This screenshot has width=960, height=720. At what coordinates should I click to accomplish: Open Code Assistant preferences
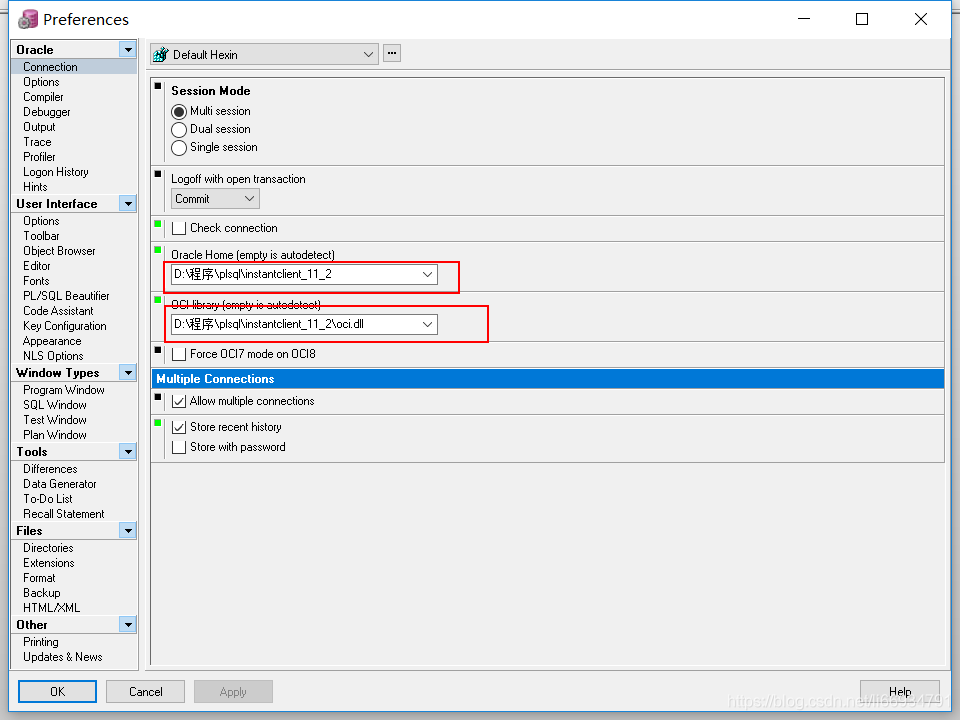(58, 311)
